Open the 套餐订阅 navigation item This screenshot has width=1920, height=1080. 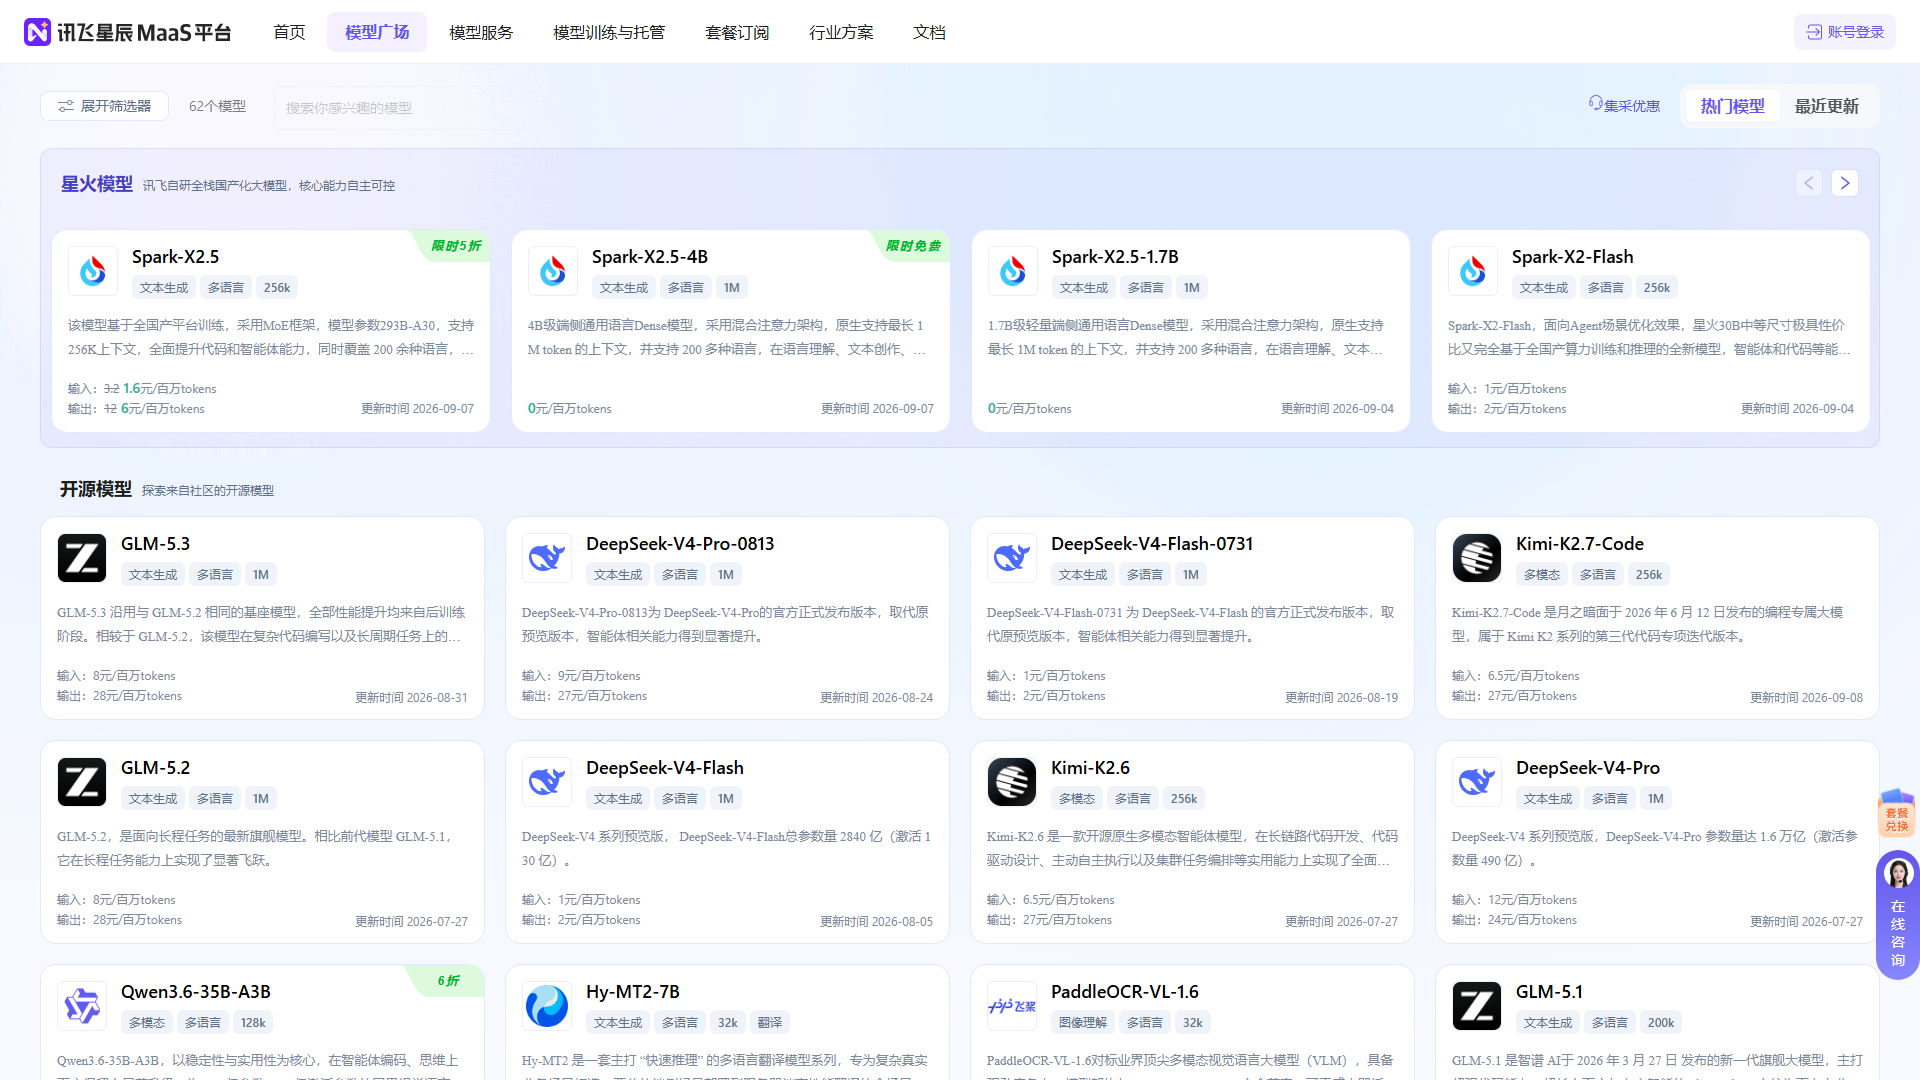click(737, 32)
